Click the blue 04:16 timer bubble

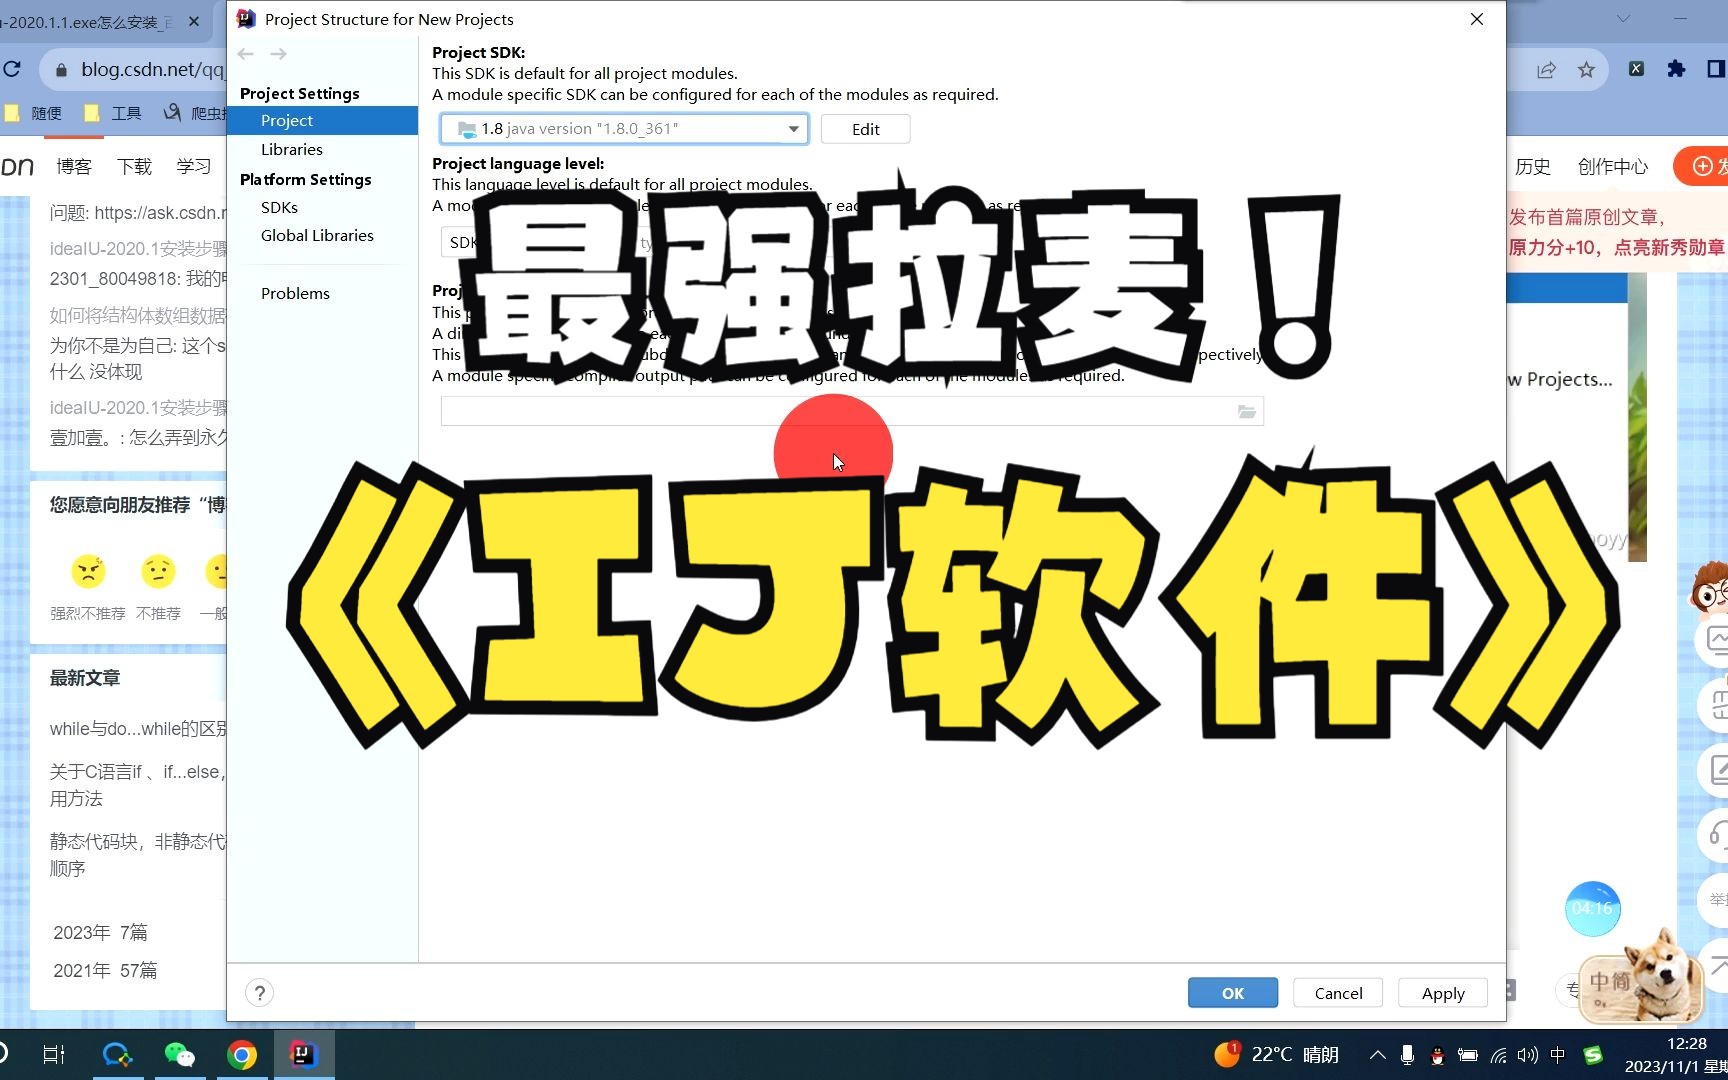click(1592, 909)
